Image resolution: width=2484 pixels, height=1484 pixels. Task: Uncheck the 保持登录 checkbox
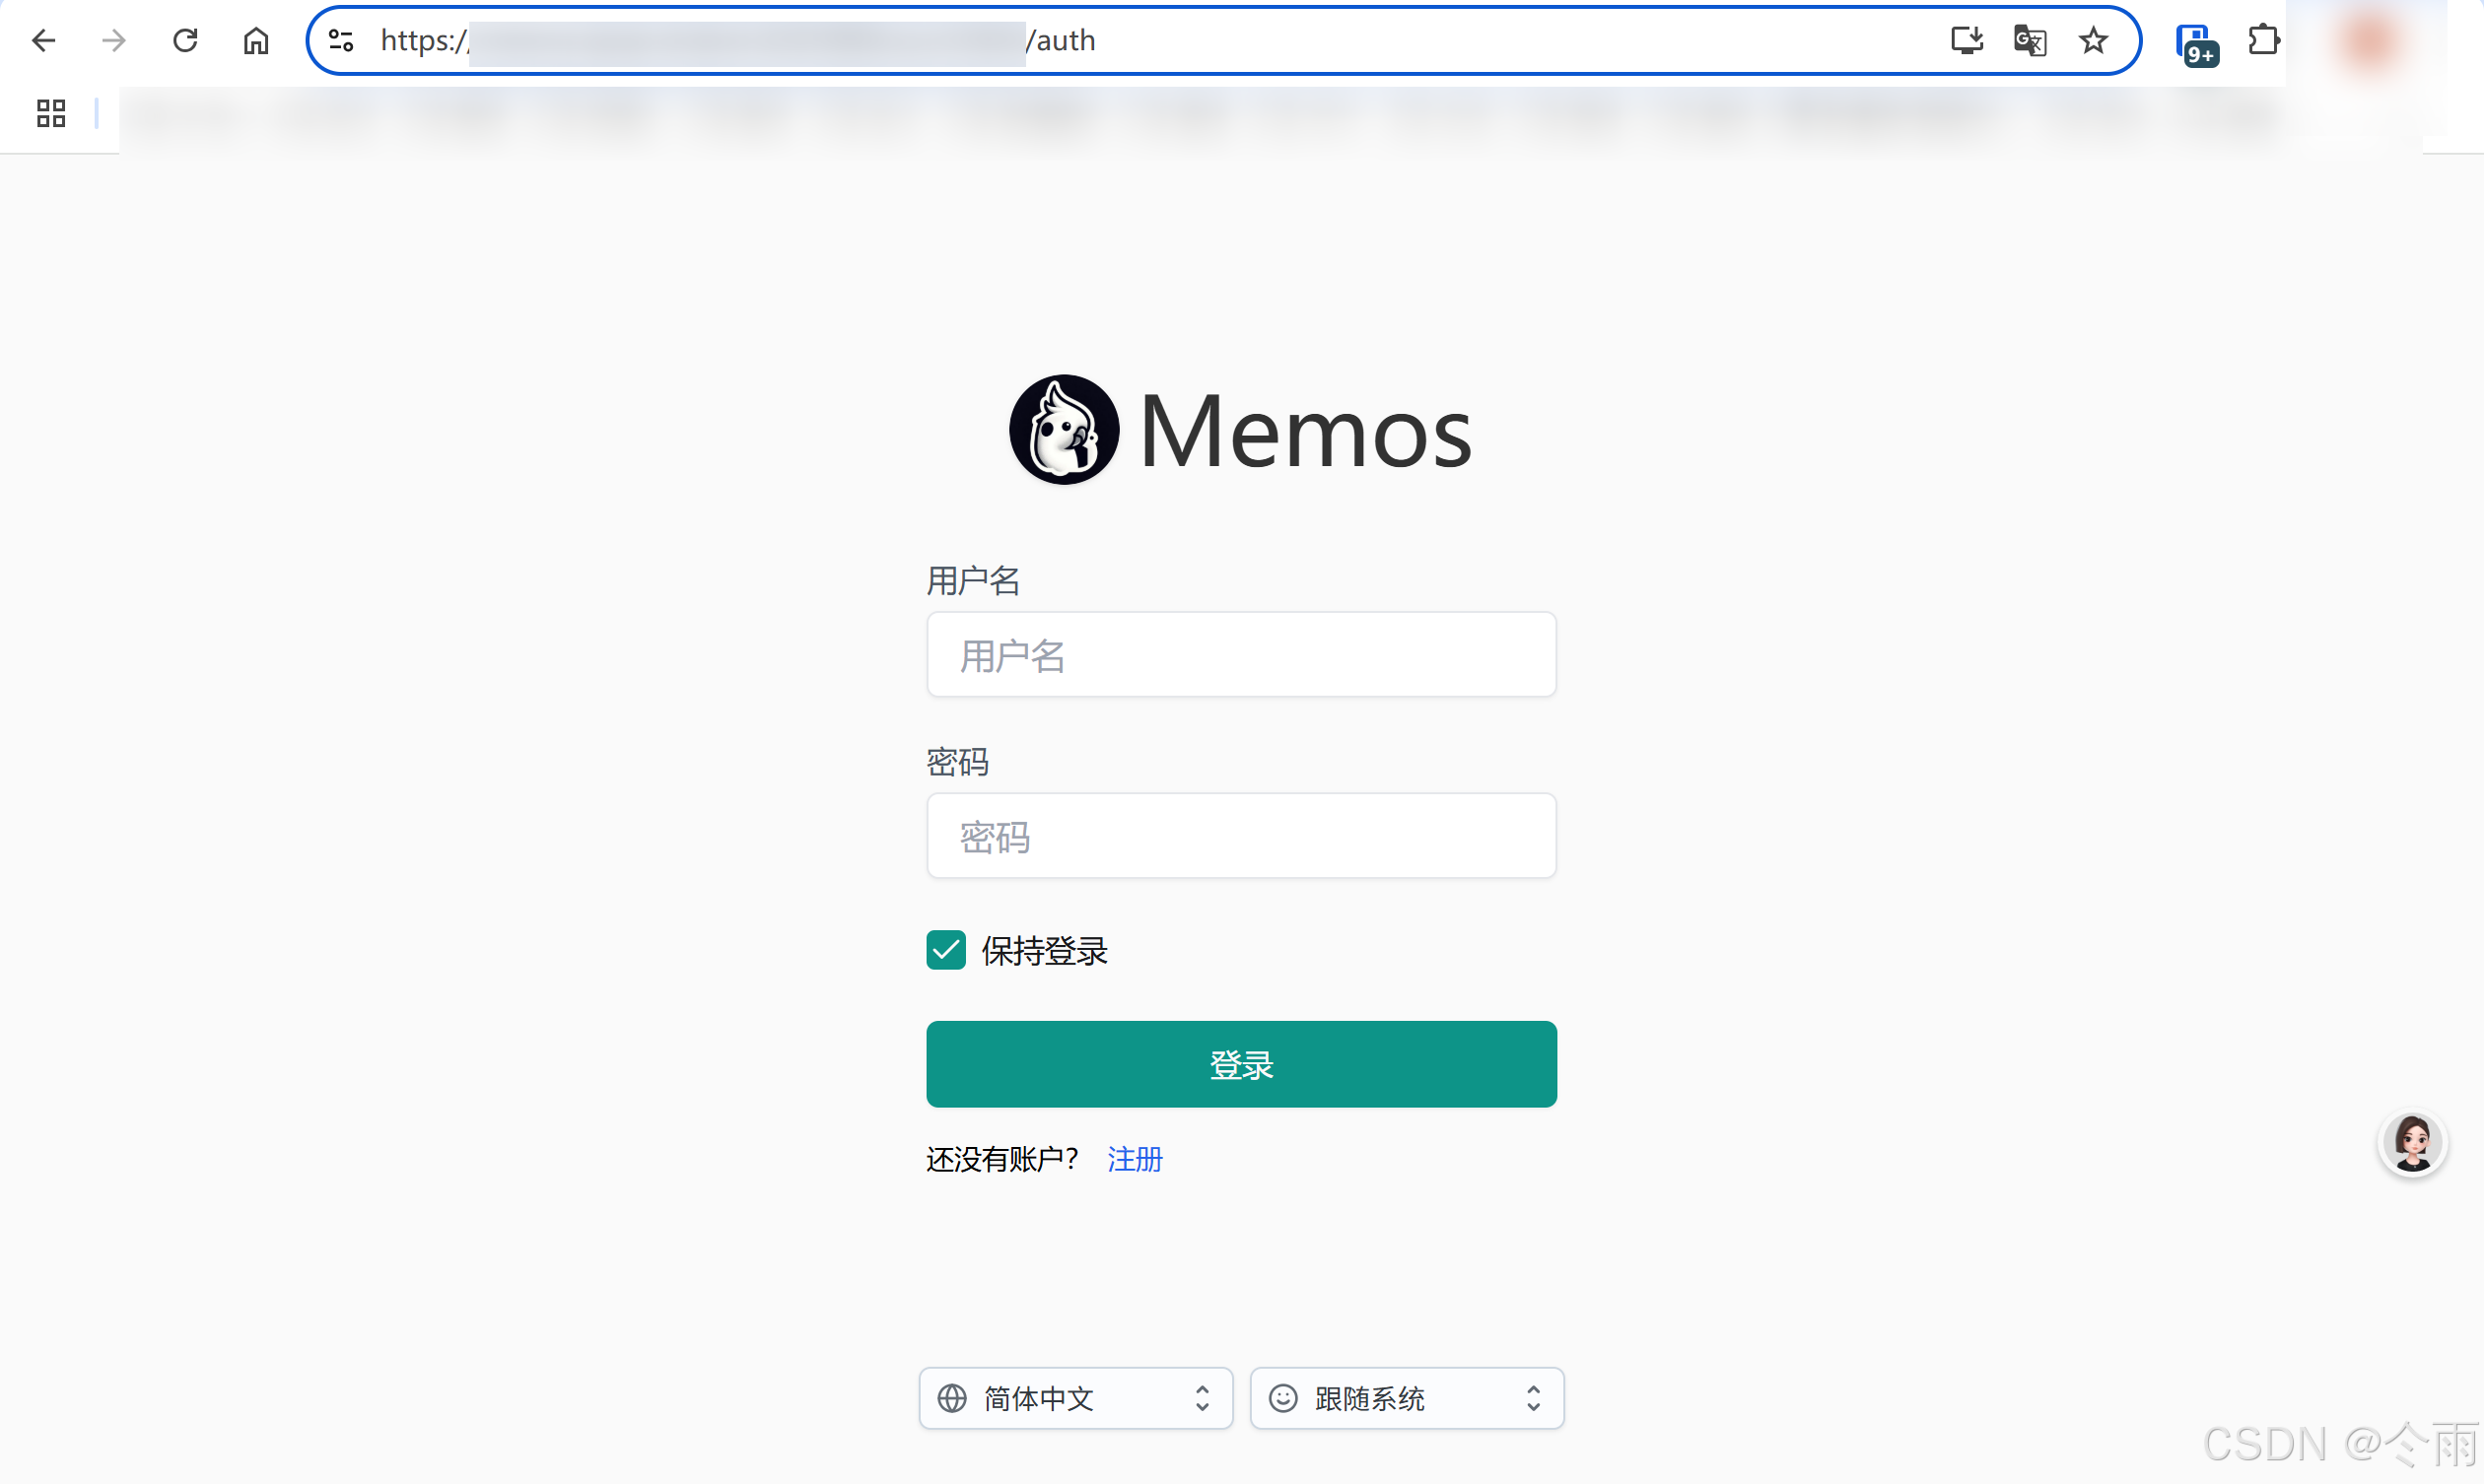tap(945, 950)
